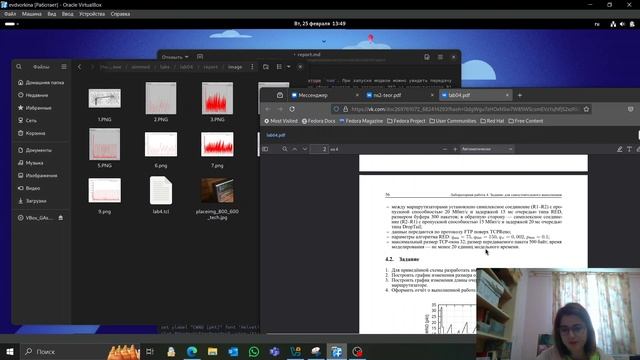Open the Red Hat bookmarks folder

492,121
